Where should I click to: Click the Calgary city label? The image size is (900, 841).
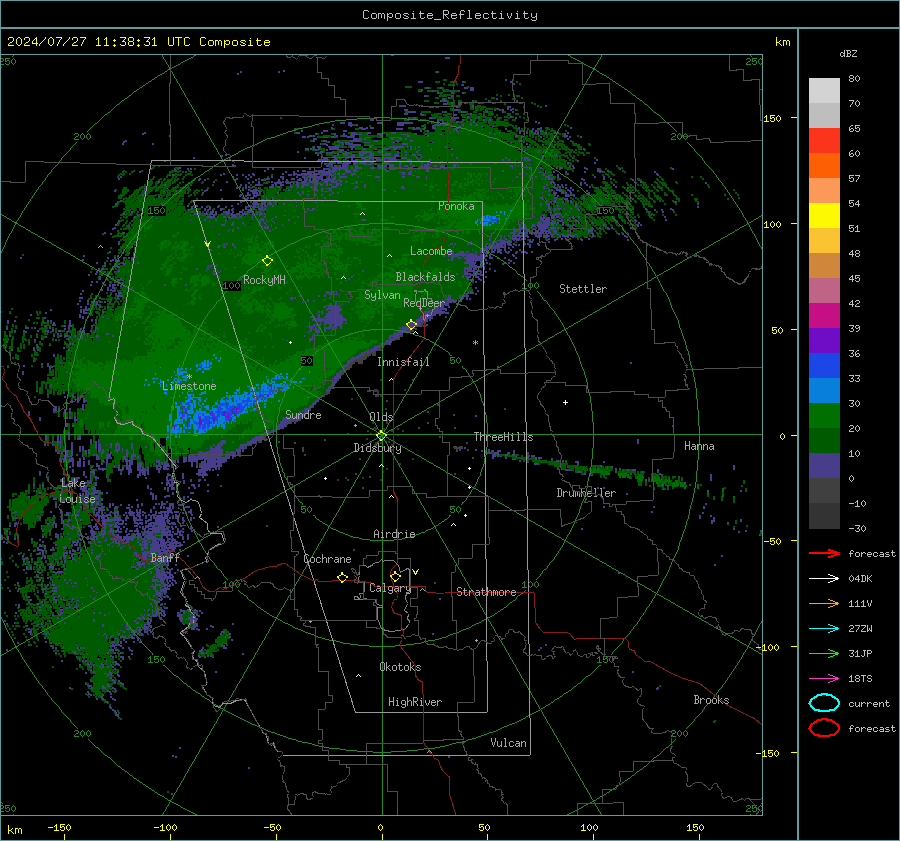[x=390, y=588]
